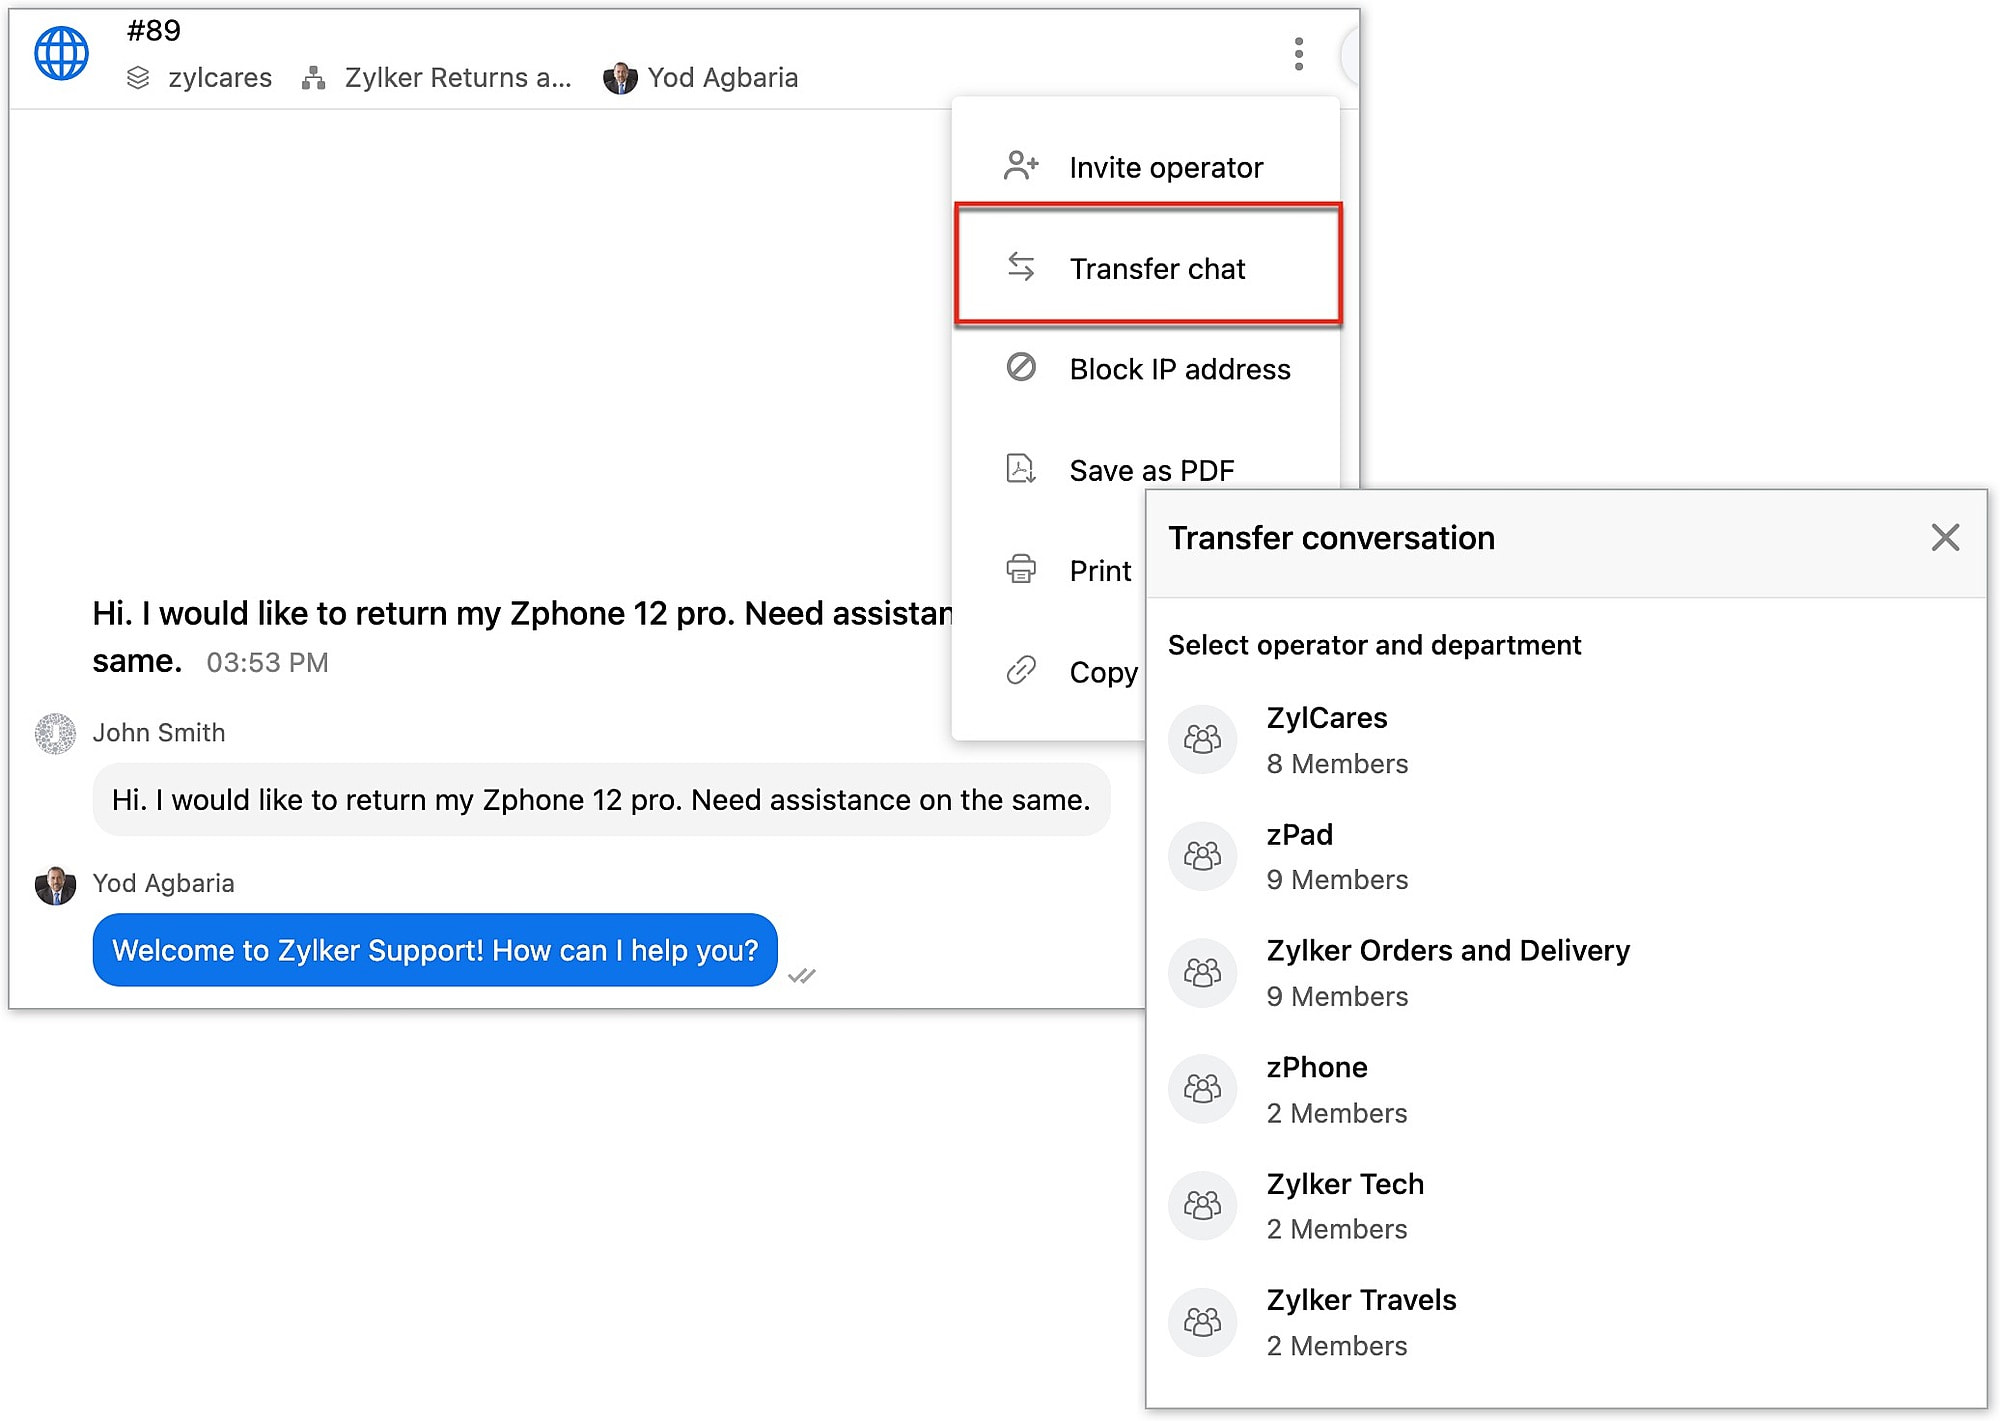
Task: Transfer to Zylker Orders and Delivery
Action: (1447, 972)
